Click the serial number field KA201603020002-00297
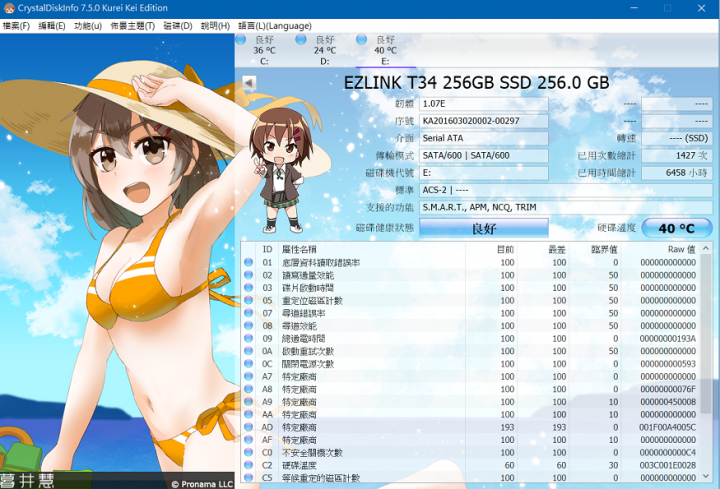The width and height of the screenshot is (720, 489). (484, 121)
